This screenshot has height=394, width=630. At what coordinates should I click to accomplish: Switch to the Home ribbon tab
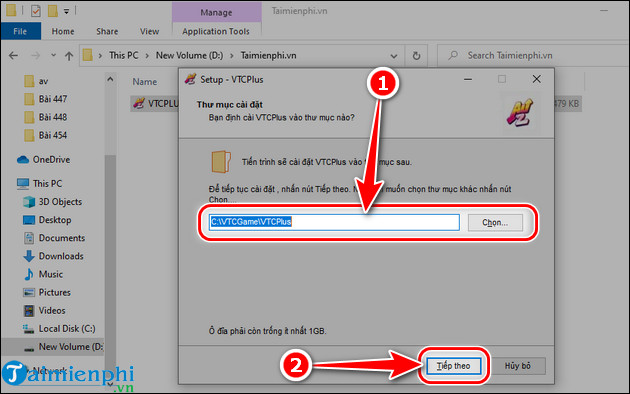(63, 31)
